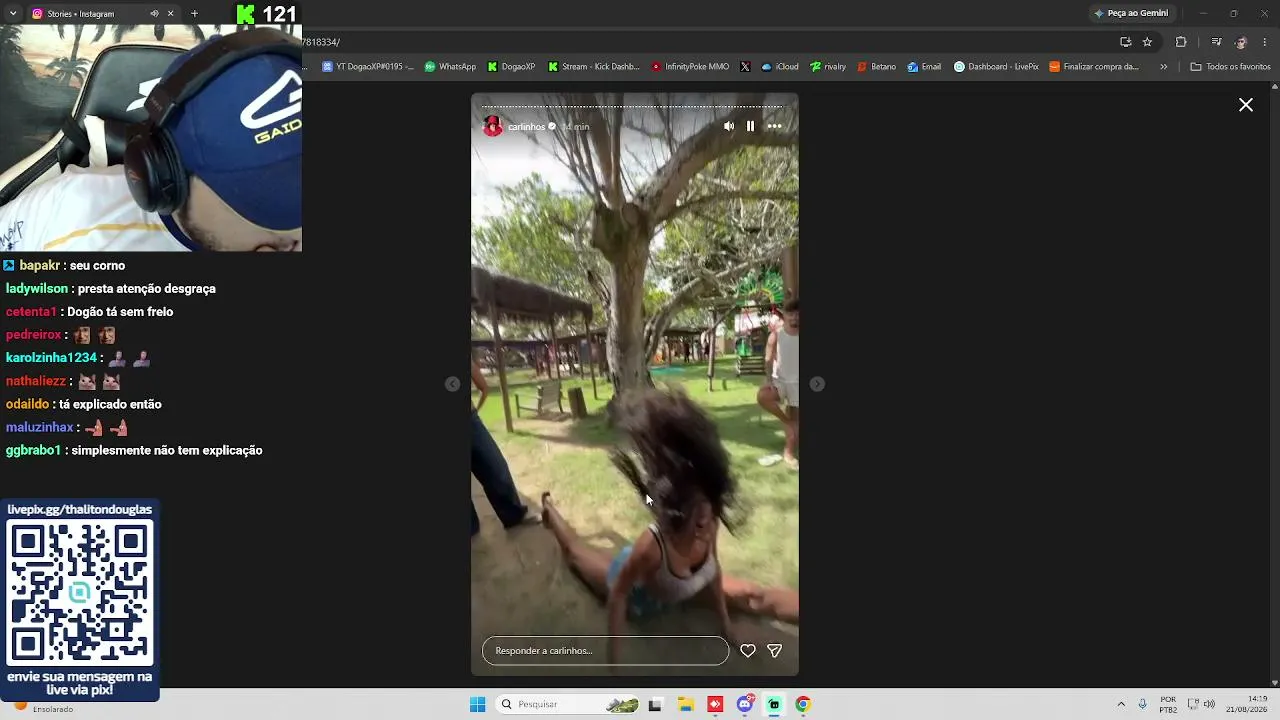Select the Stories • Instagram tab

[90, 14]
